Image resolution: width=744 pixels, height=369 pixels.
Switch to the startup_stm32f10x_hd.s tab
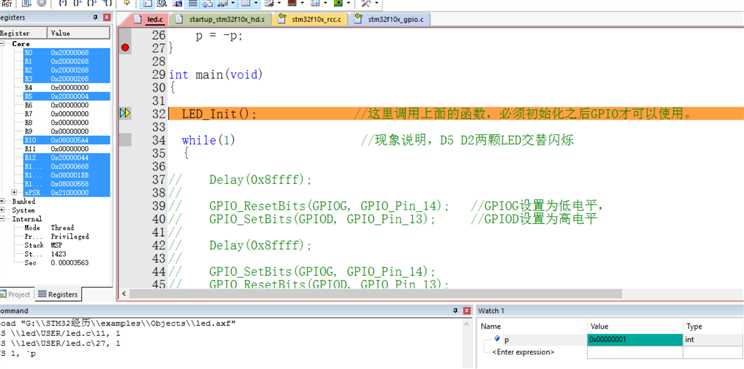coord(221,19)
